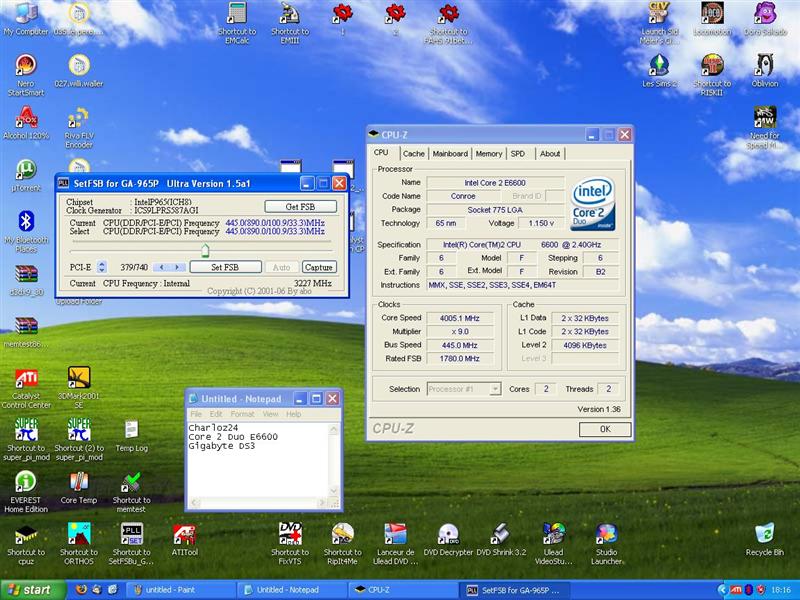Screen dimensions: 800x600
Task: Open My Bluetooth Places icon
Action: click(26, 231)
